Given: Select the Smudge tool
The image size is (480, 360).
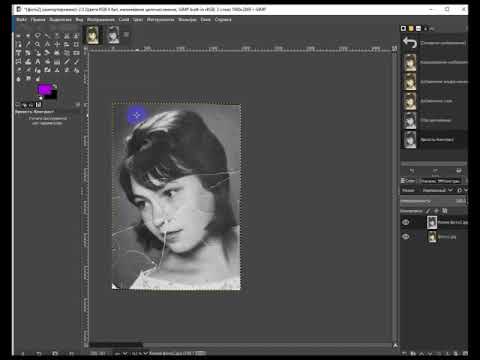Looking at the screenshot, I should point(28,79).
